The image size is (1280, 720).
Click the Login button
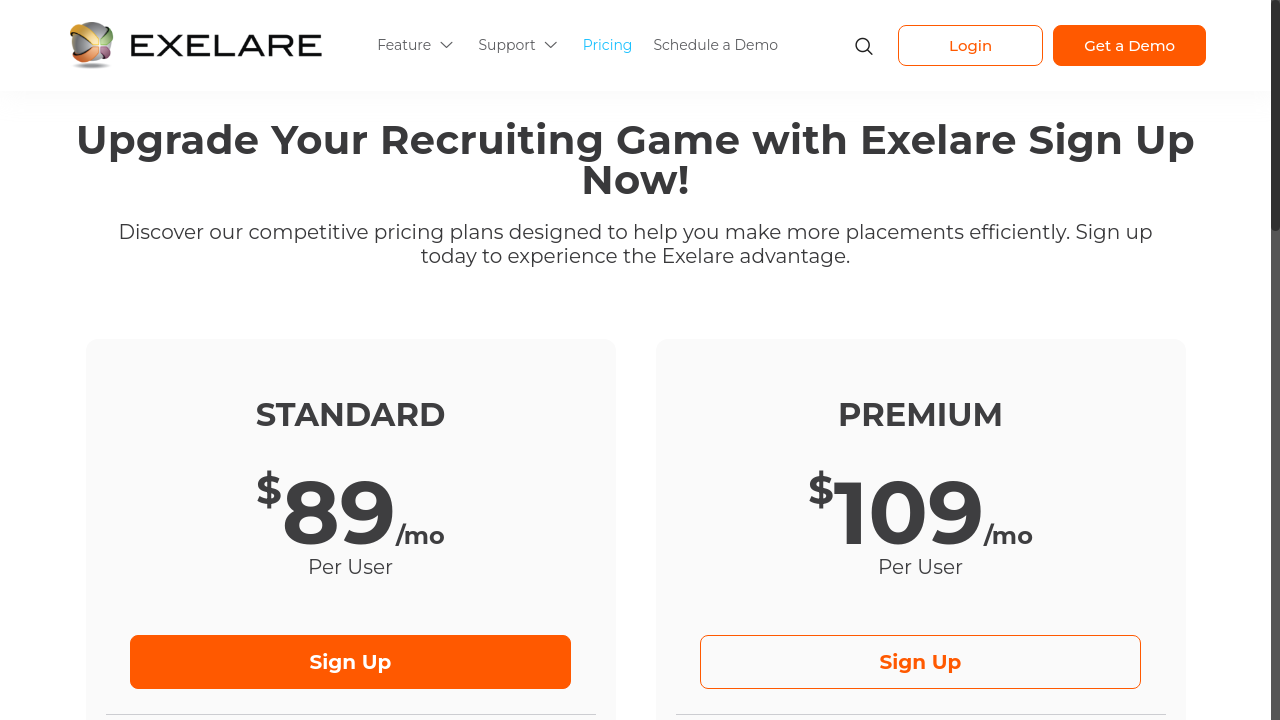pos(970,45)
